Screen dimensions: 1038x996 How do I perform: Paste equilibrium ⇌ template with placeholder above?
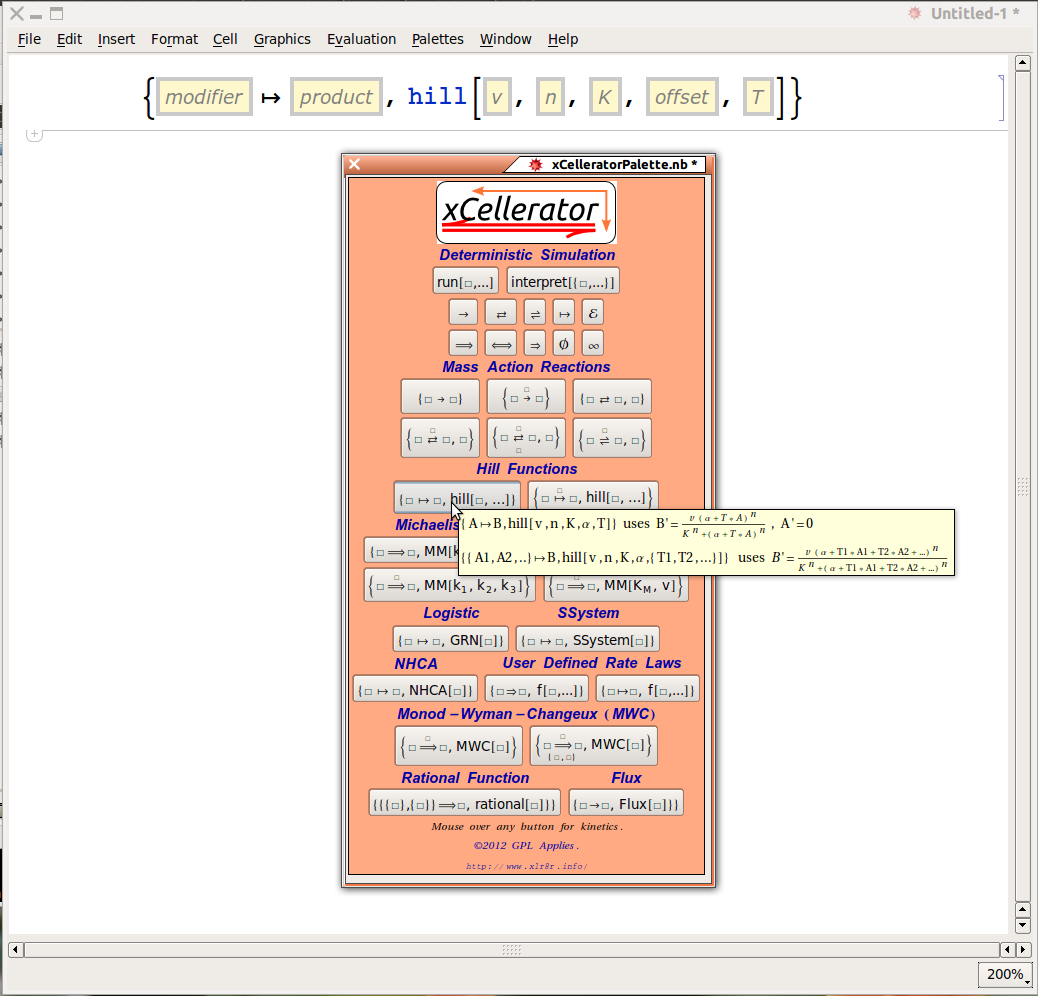pyautogui.click(x=612, y=438)
